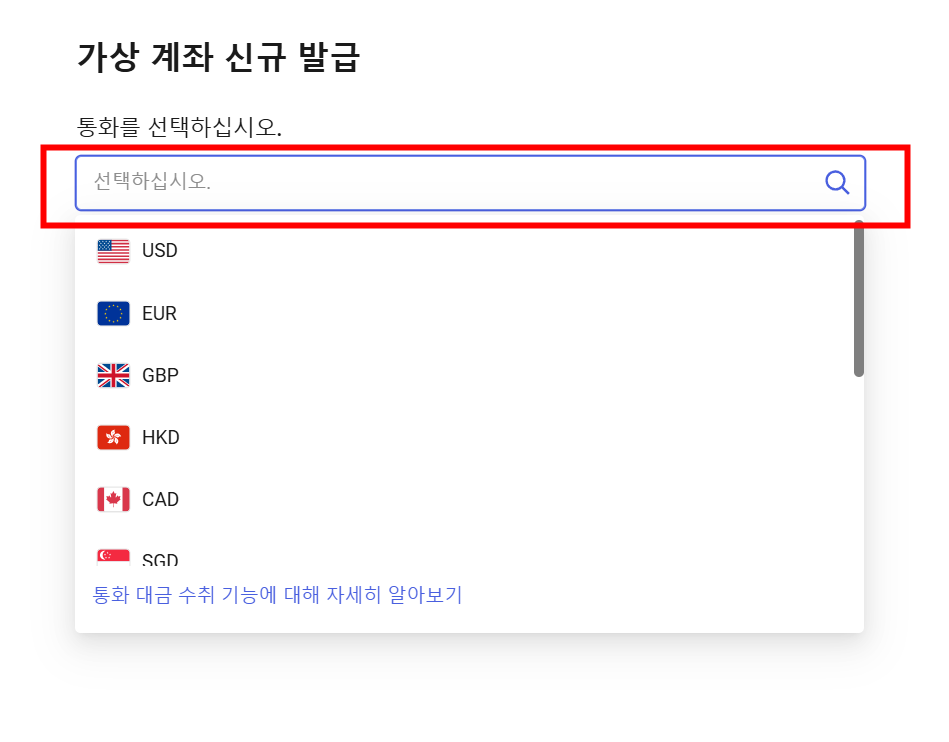Image resolution: width=949 pixels, height=742 pixels.
Task: Click the United States flag icon
Action: point(113,251)
